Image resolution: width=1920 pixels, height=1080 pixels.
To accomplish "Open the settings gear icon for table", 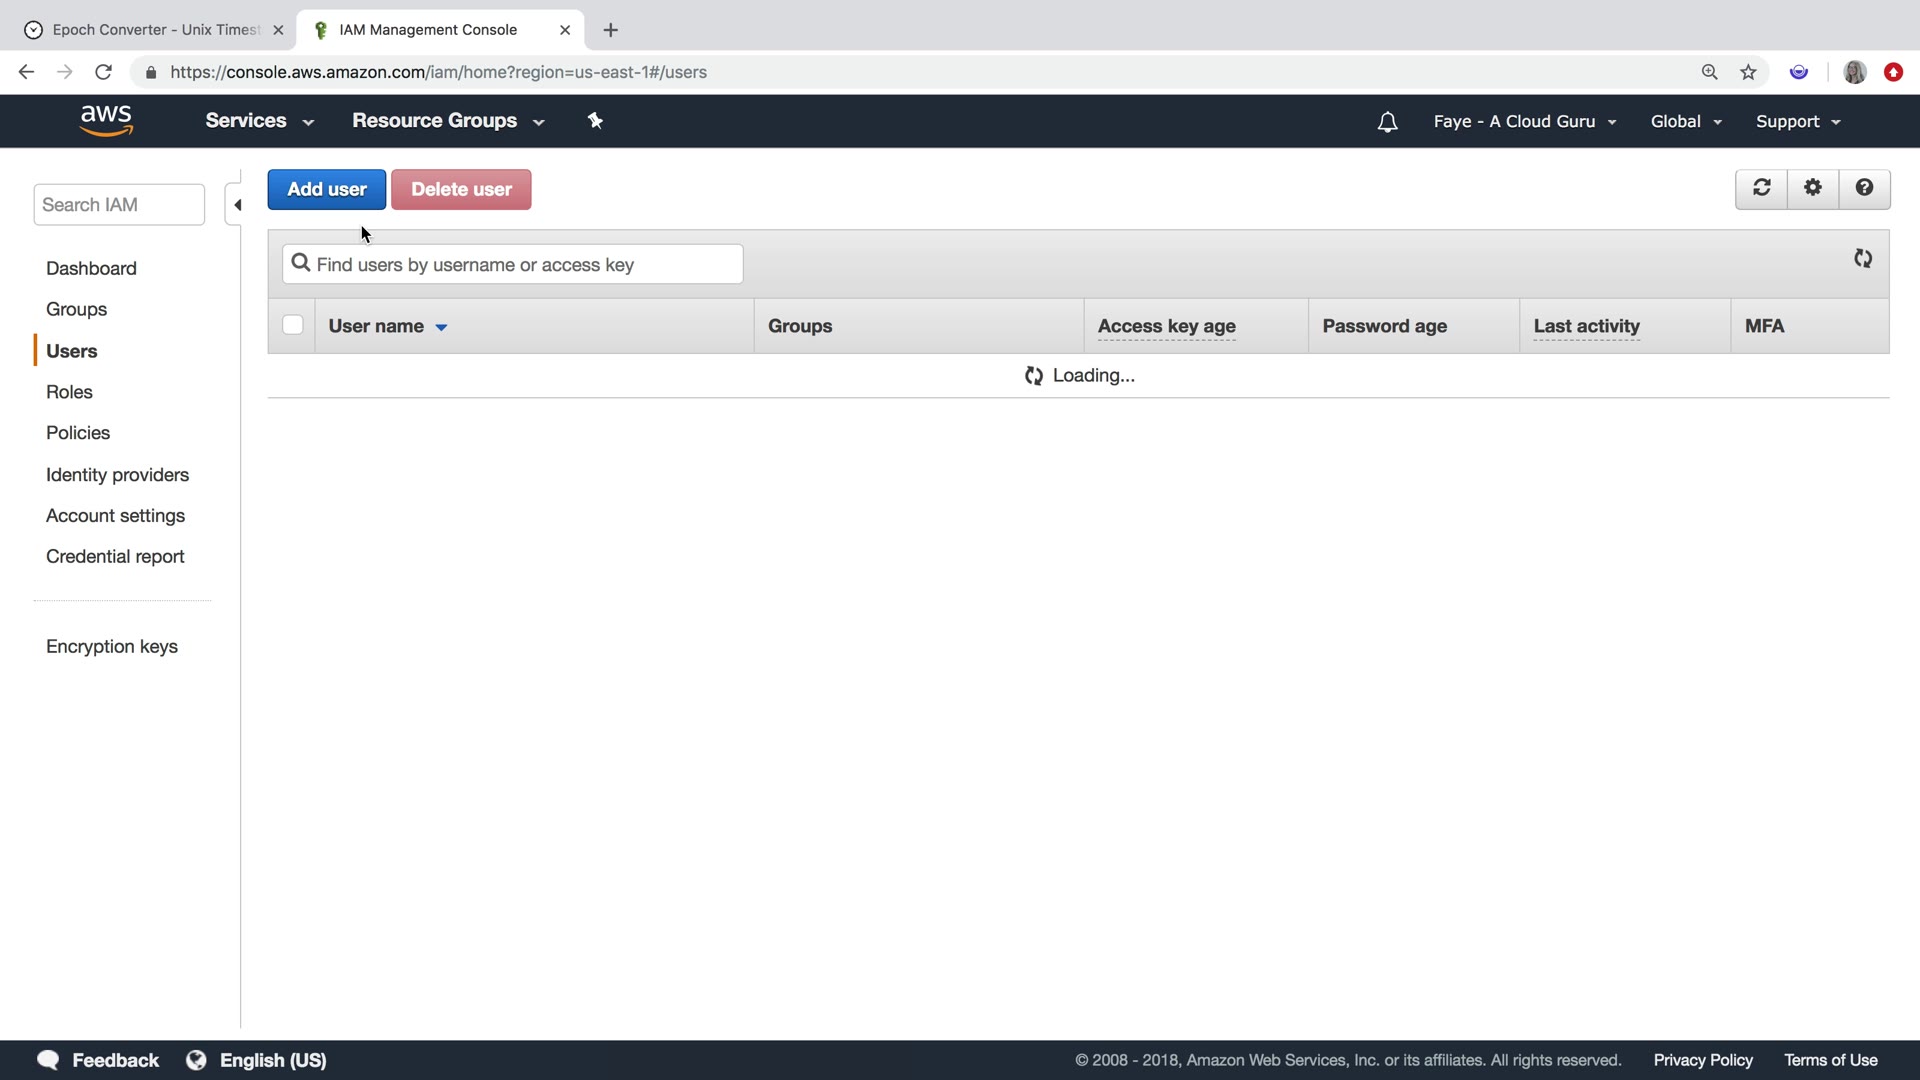I will click(x=1813, y=188).
